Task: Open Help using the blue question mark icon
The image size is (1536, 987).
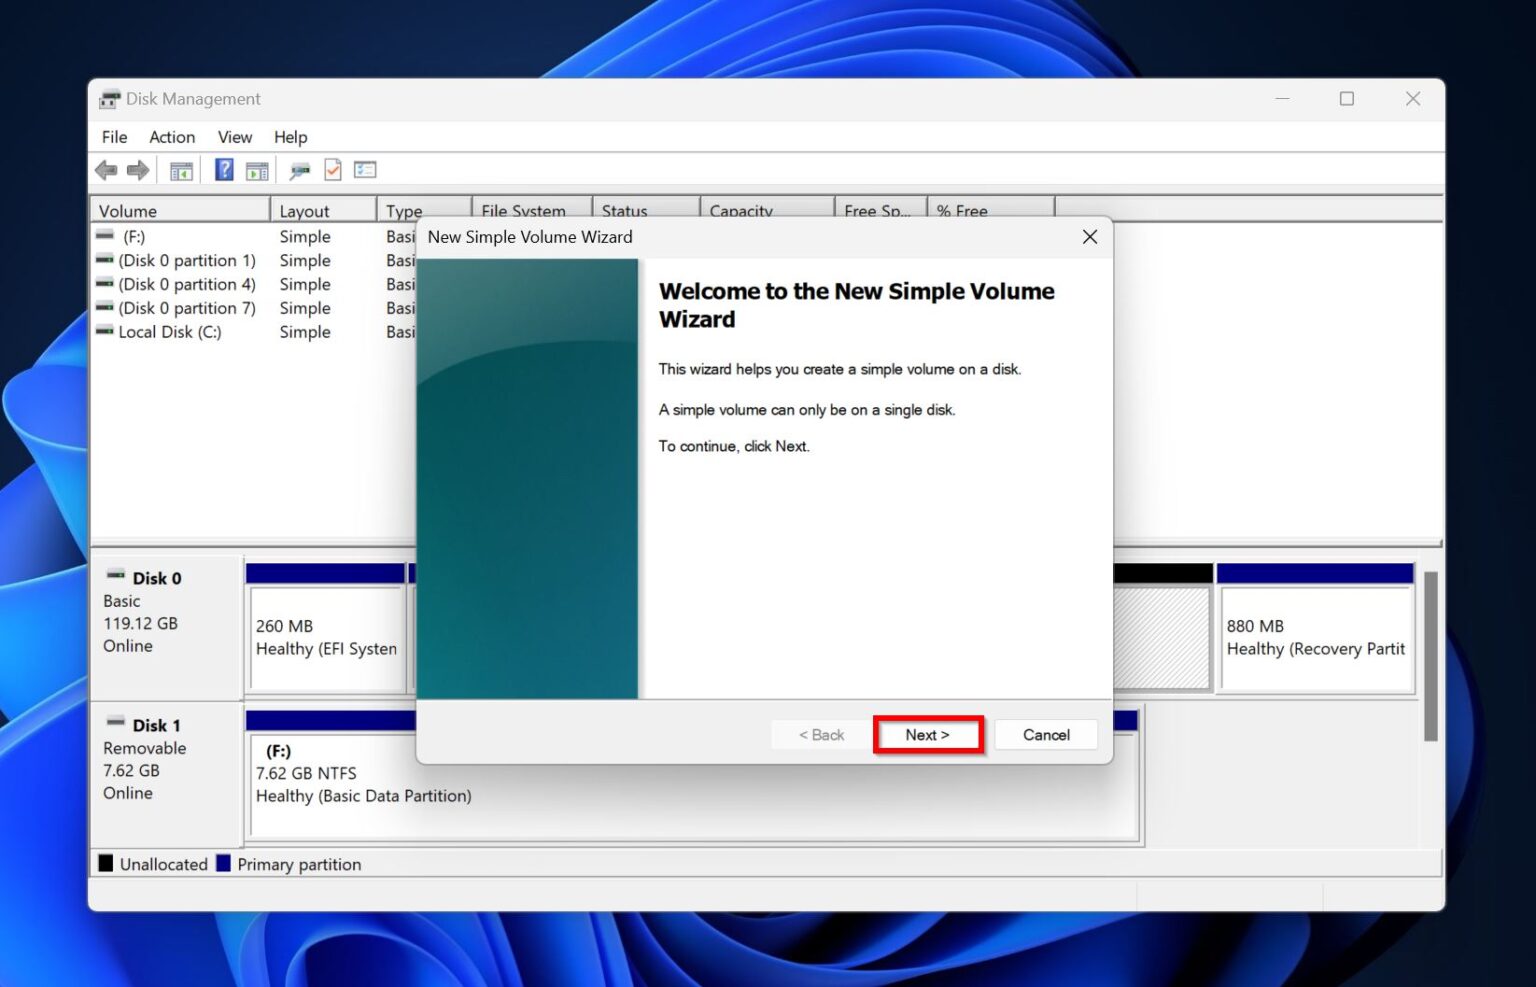Action: (223, 169)
